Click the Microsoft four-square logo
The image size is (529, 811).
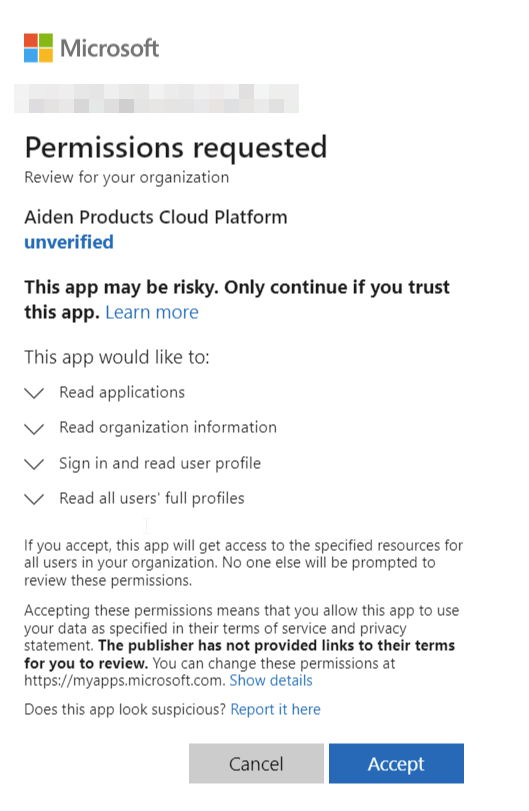[38, 48]
